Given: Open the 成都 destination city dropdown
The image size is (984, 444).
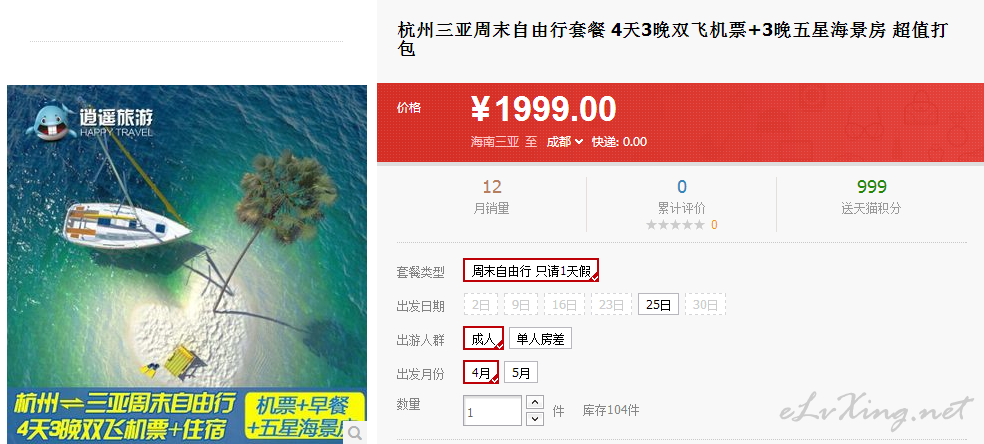Looking at the screenshot, I should [564, 142].
